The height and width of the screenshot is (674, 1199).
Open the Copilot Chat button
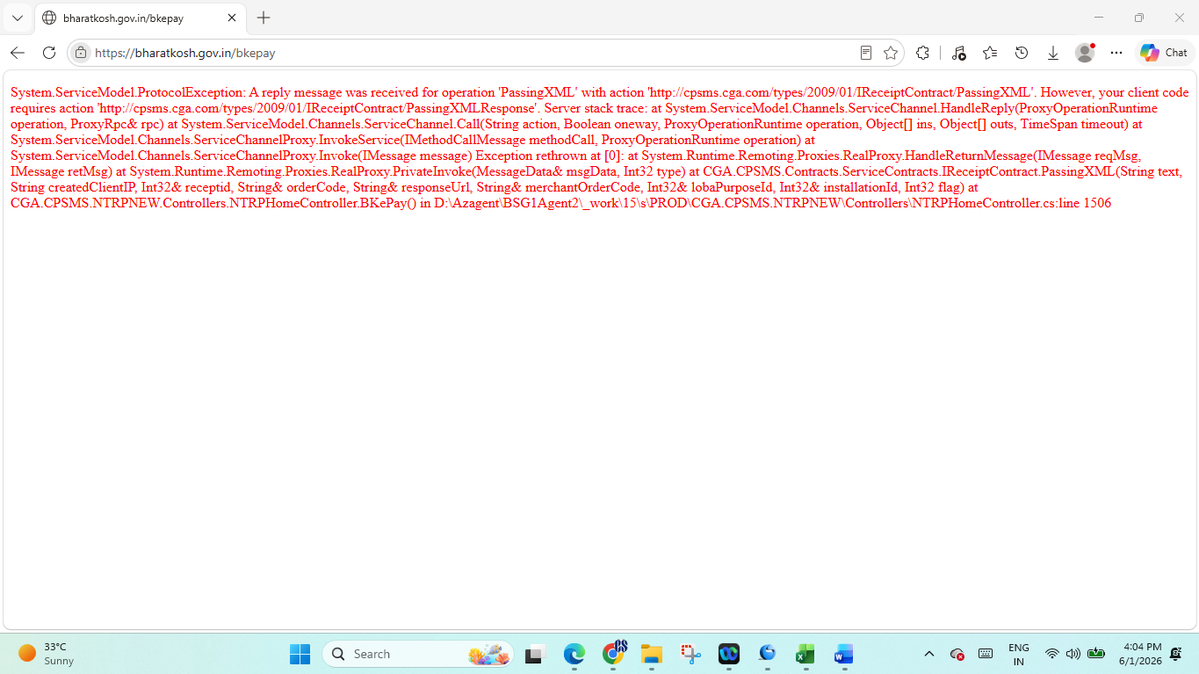point(1164,53)
